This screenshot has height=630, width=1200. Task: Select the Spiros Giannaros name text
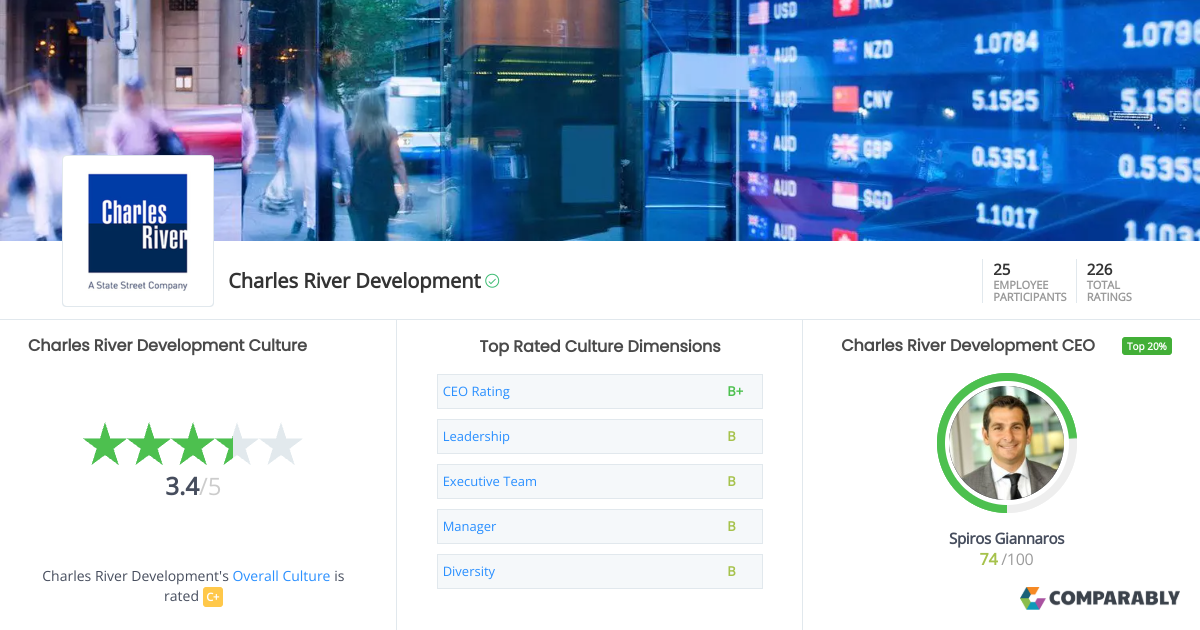[1006, 539]
